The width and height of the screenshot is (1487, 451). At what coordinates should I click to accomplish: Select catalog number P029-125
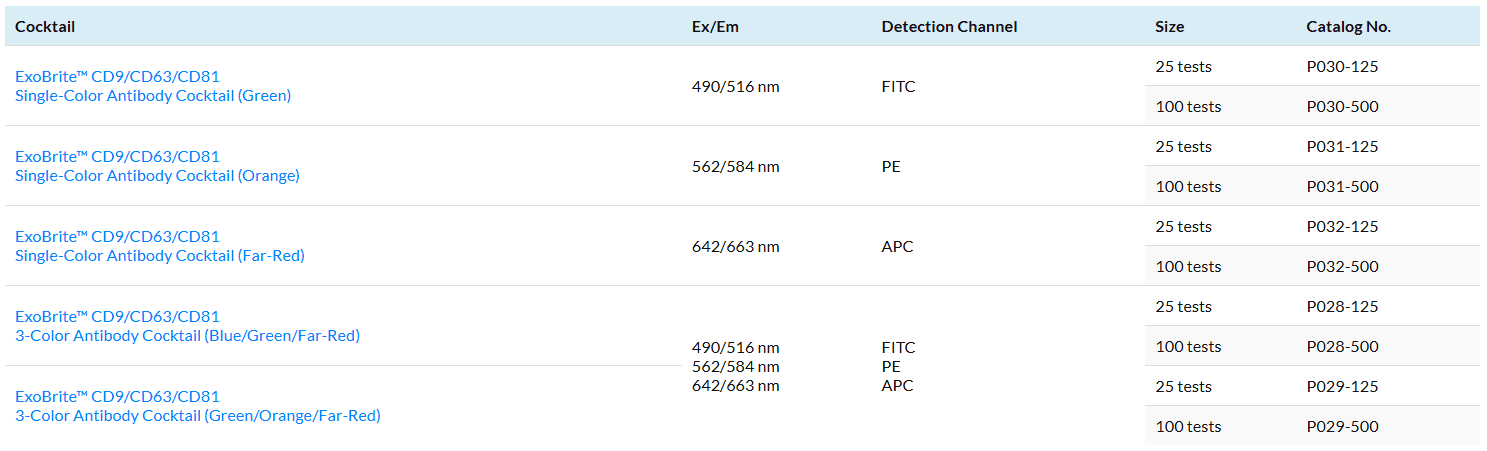click(x=1342, y=387)
